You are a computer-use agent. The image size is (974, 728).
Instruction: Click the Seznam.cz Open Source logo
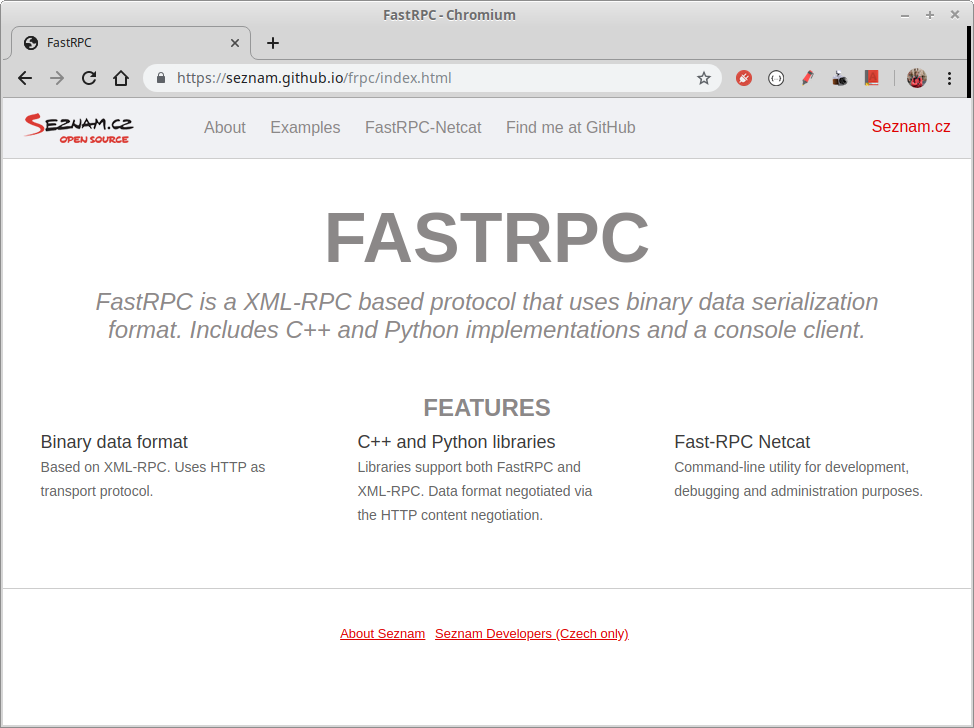tap(79, 128)
